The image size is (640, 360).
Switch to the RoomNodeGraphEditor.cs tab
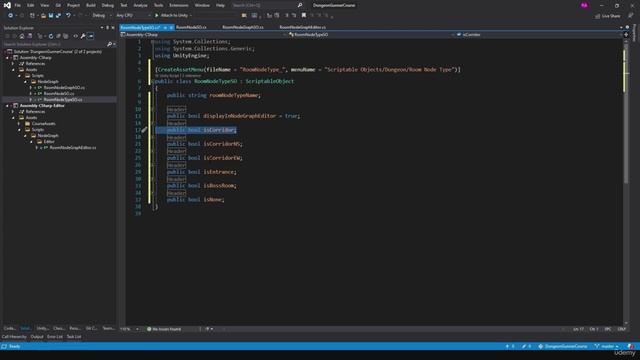point(302,27)
